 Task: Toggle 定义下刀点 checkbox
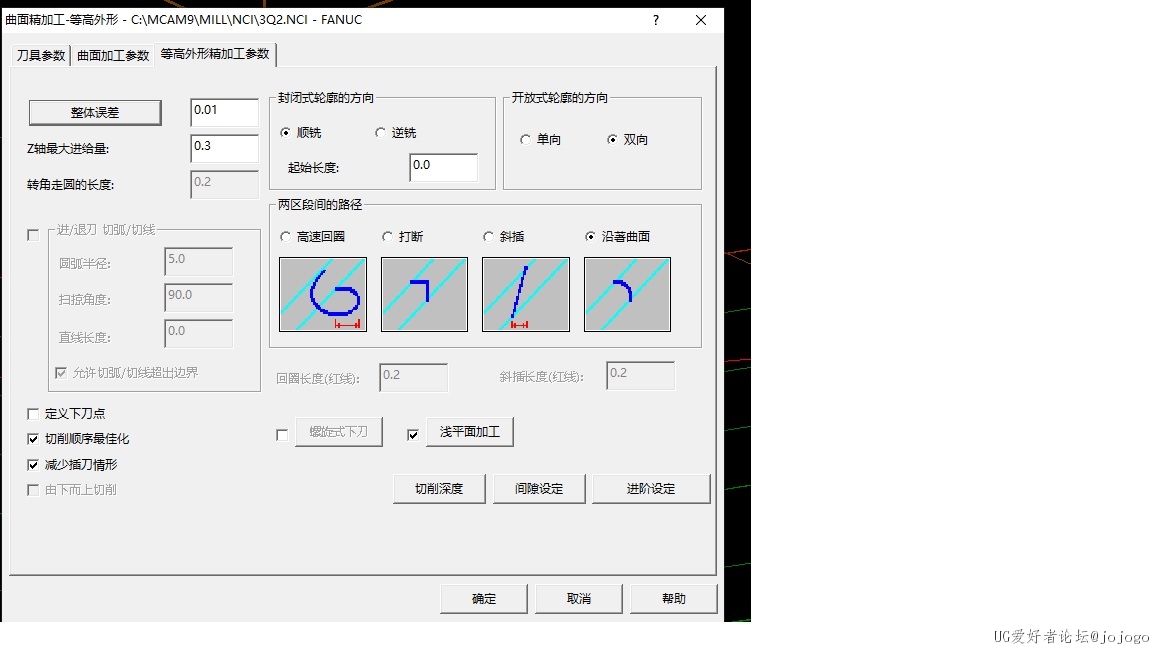(33, 414)
